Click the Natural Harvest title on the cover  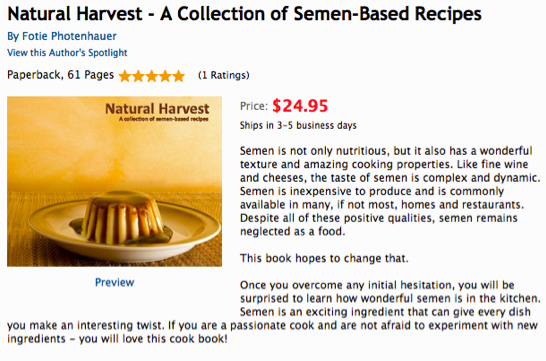[157, 109]
